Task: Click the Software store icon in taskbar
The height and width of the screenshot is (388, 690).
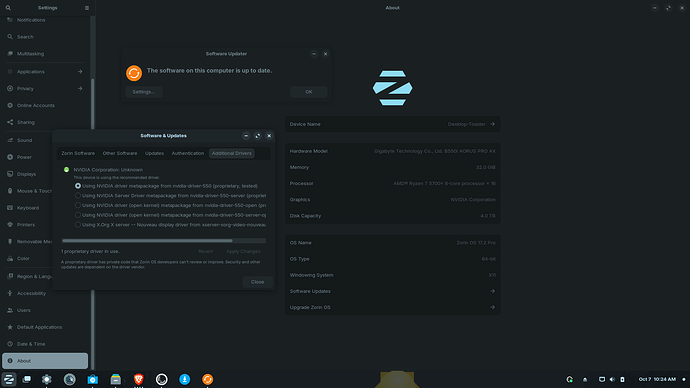Action: [92, 379]
